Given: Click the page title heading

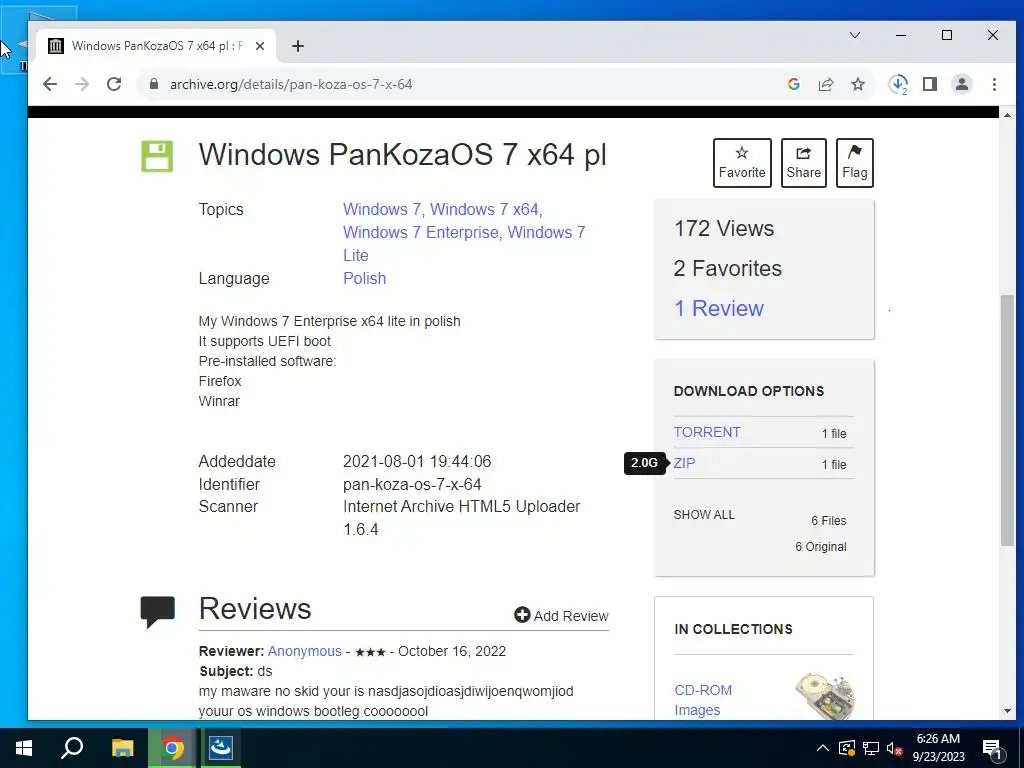Looking at the screenshot, I should click(x=402, y=155).
